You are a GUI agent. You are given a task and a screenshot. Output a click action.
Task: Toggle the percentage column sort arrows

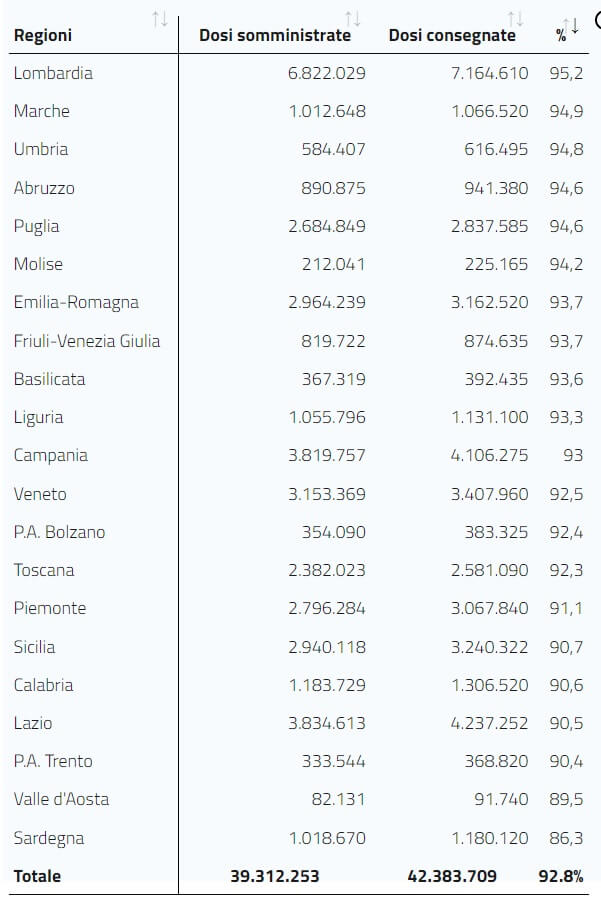click(x=571, y=26)
